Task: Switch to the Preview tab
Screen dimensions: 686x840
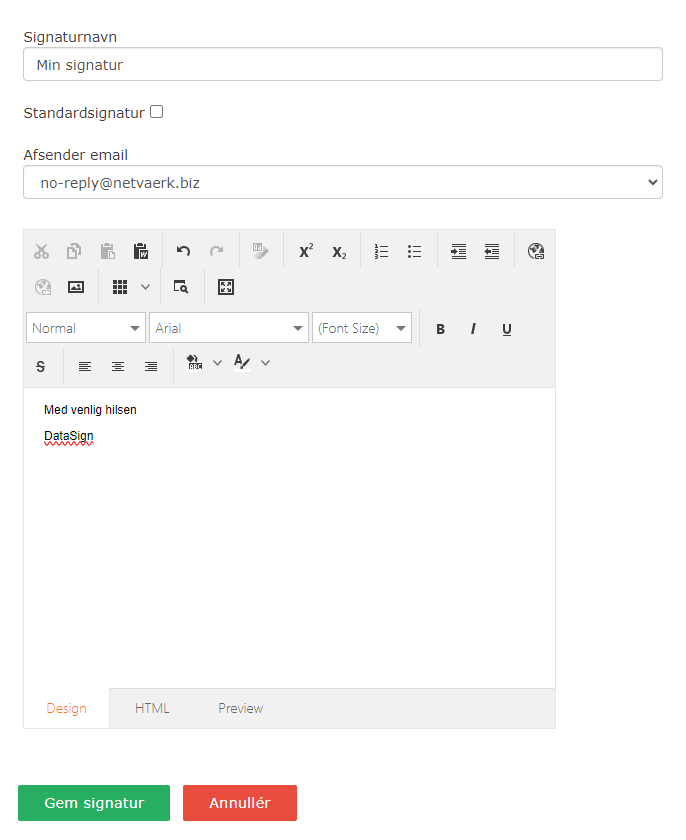Action: click(x=240, y=708)
